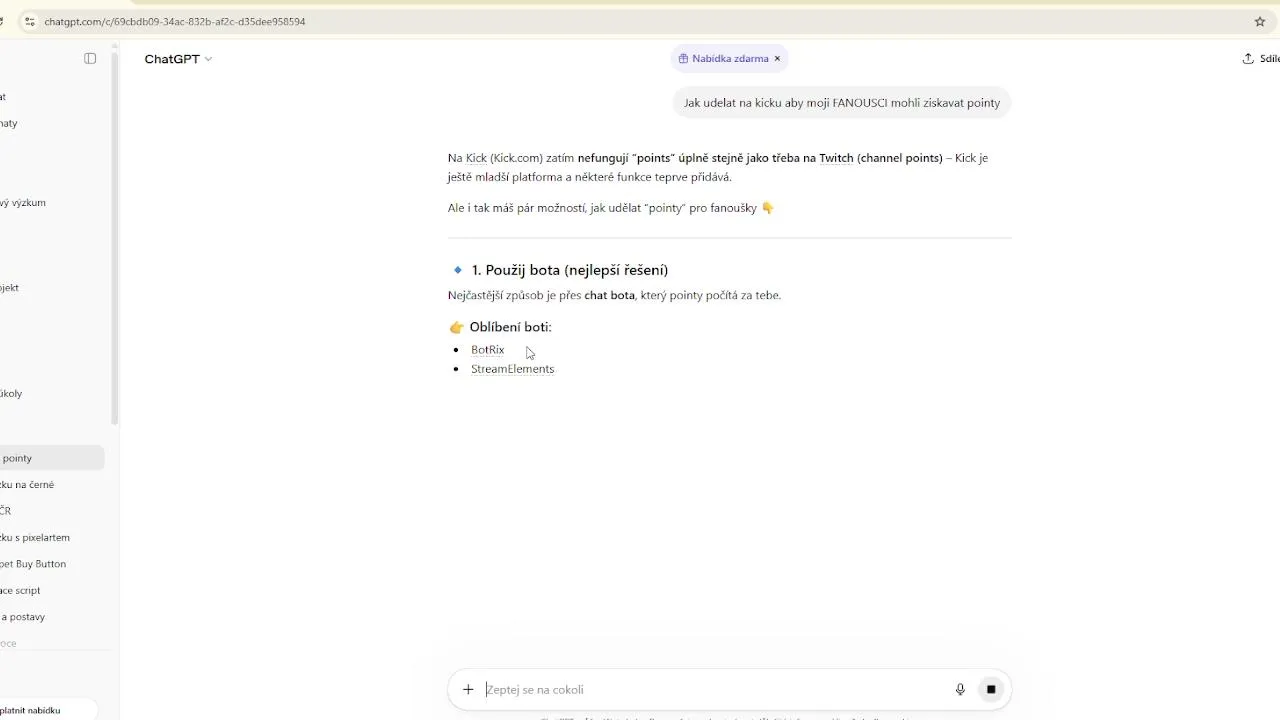Open the Twitch link in the answer
This screenshot has height=720, width=1280.
coord(836,158)
